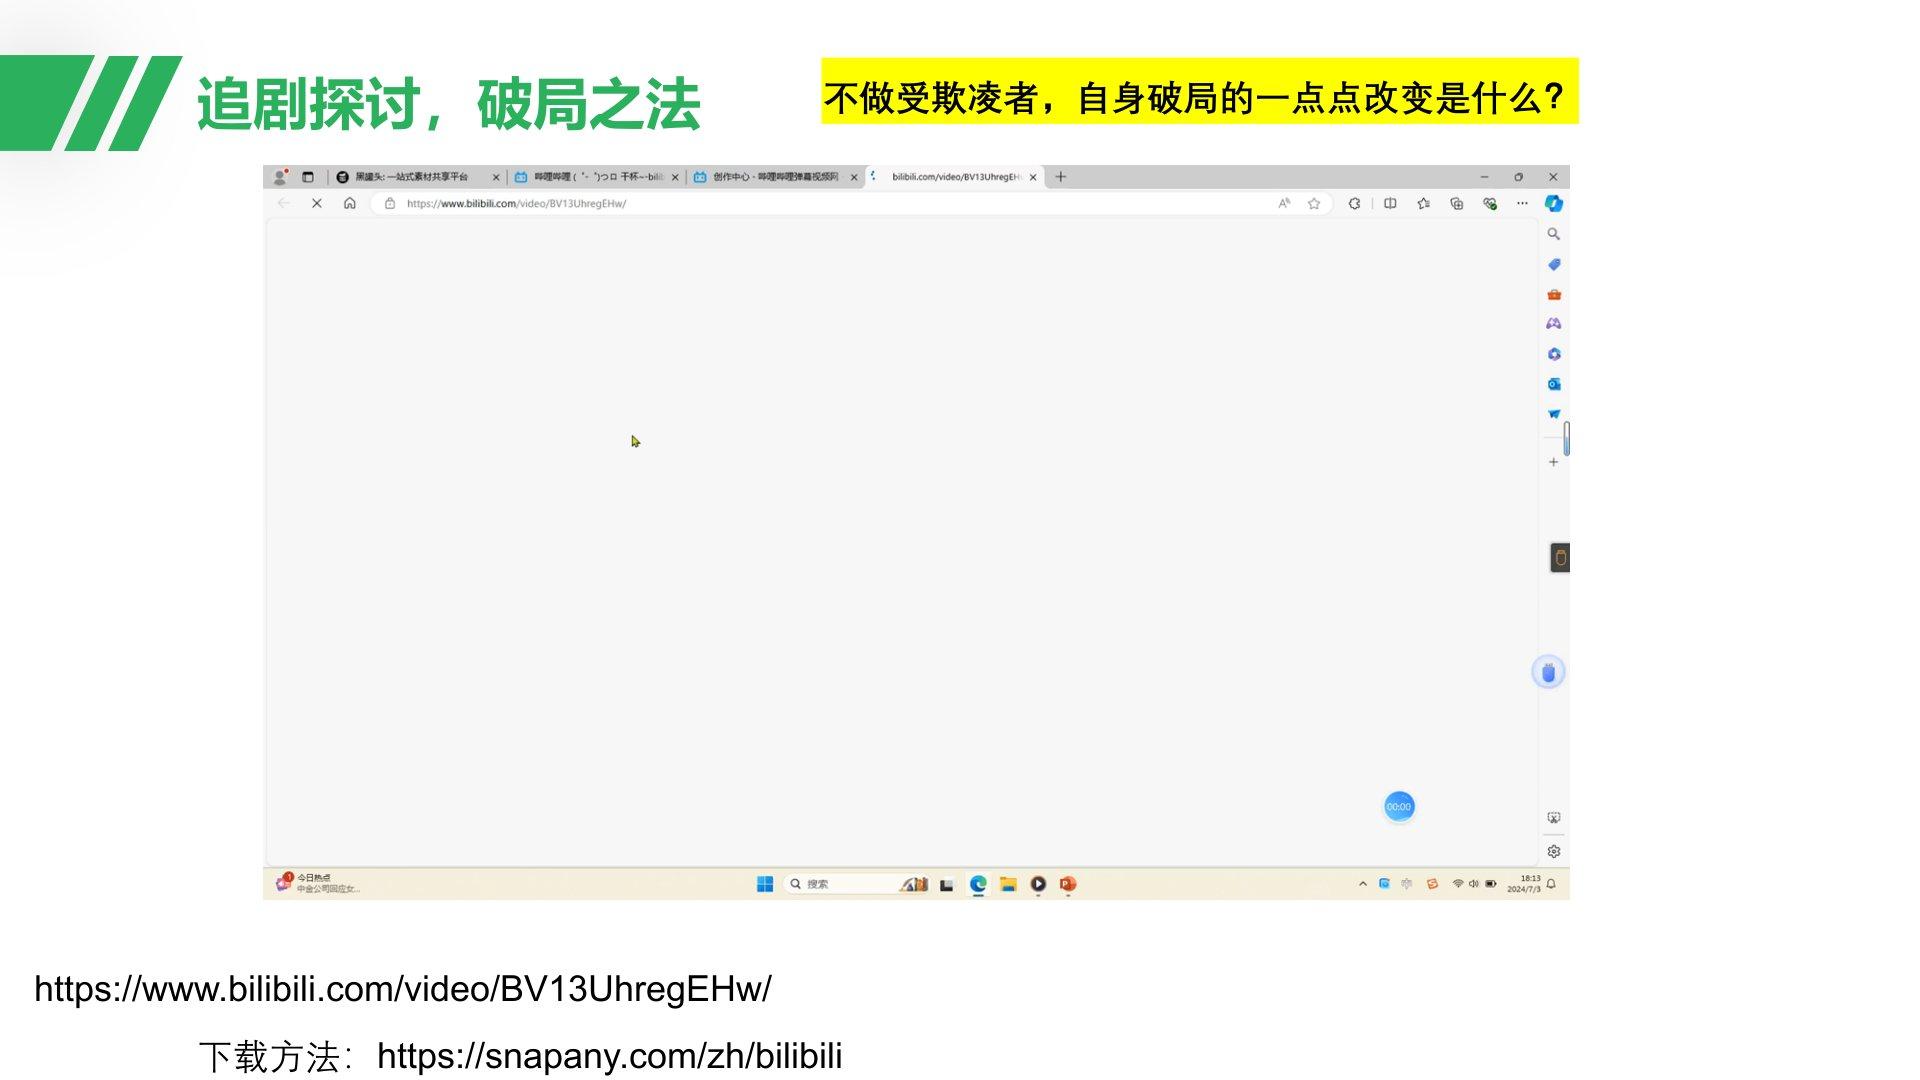This screenshot has width=1920, height=1080.
Task: Switch to 创作中心 browser tab
Action: pyautogui.click(x=775, y=177)
